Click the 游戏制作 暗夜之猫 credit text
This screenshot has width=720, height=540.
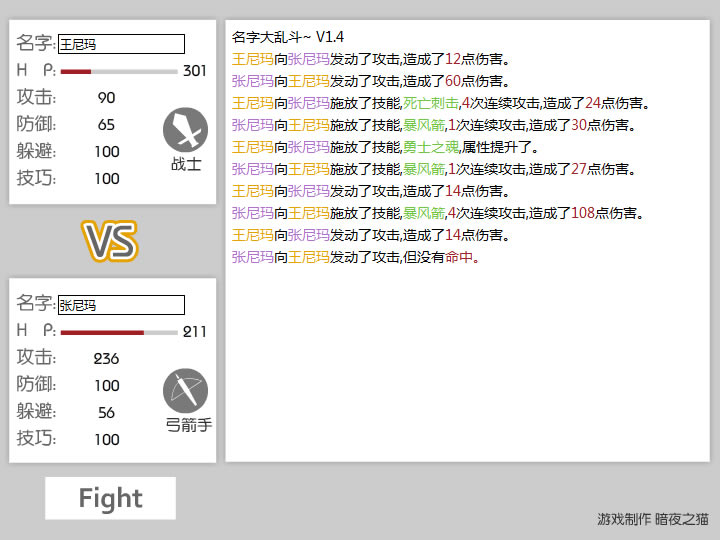click(653, 519)
